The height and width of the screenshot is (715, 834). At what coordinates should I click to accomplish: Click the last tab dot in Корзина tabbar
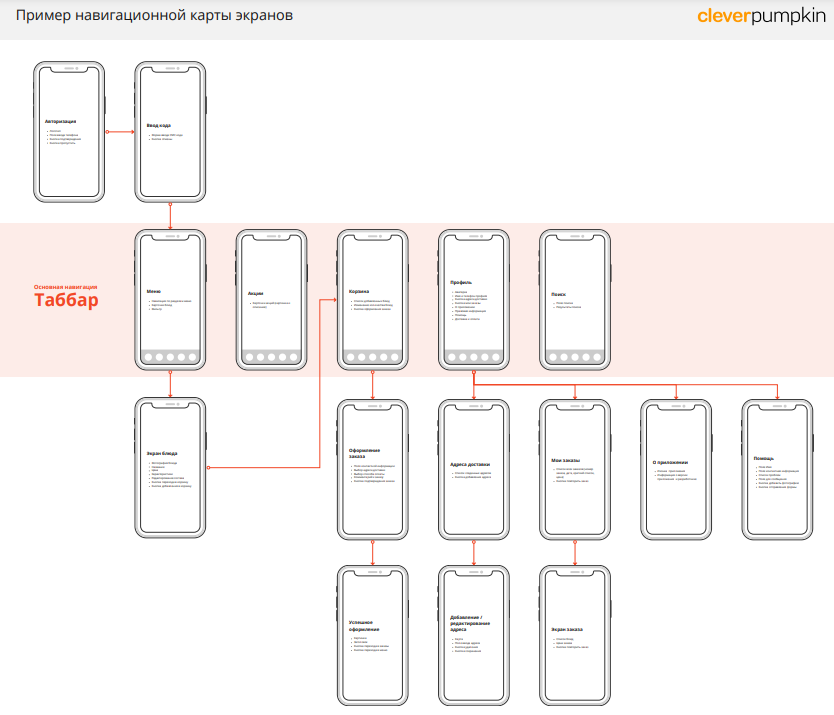[396, 357]
